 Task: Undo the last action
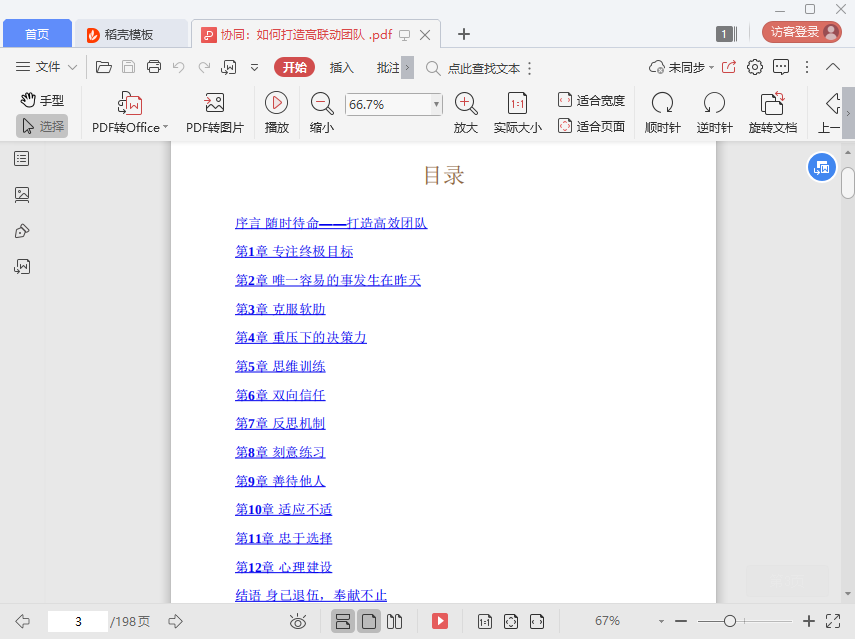(x=178, y=67)
